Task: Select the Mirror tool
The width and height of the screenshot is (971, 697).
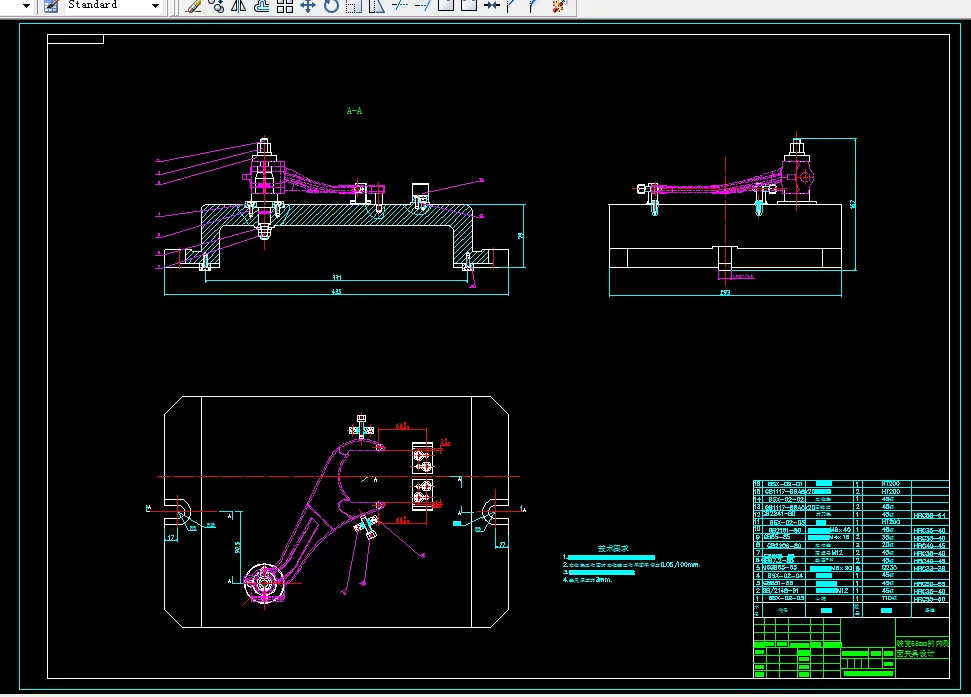Action: (238, 6)
